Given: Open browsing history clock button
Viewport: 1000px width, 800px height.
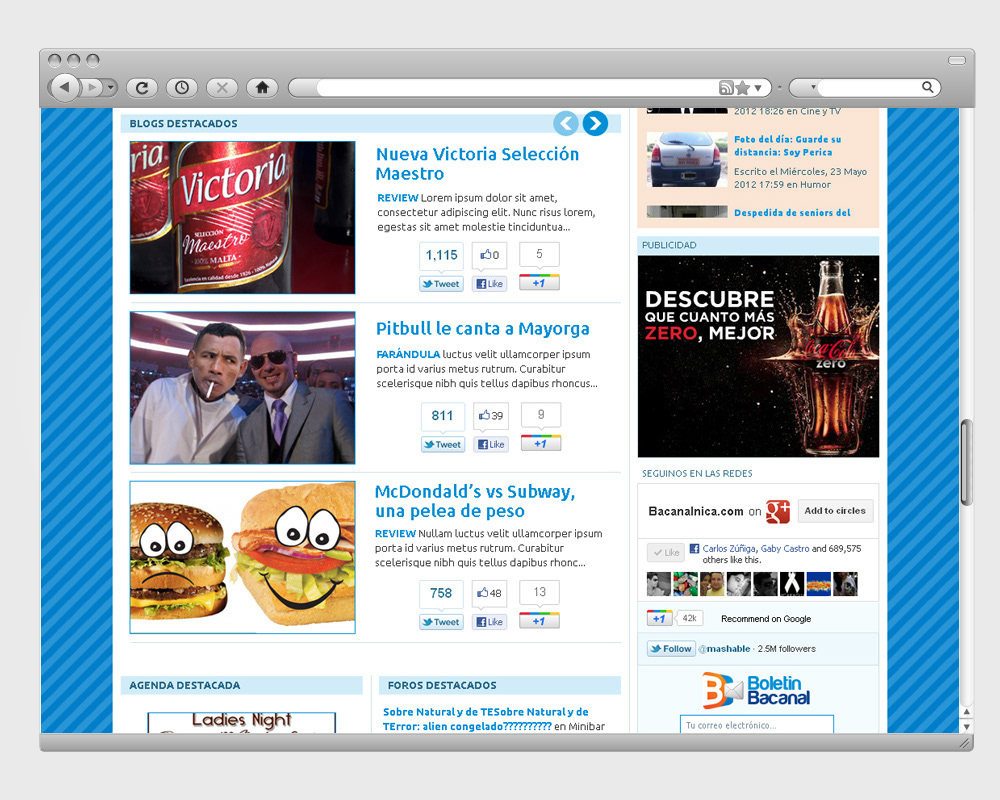Looking at the screenshot, I should point(182,87).
